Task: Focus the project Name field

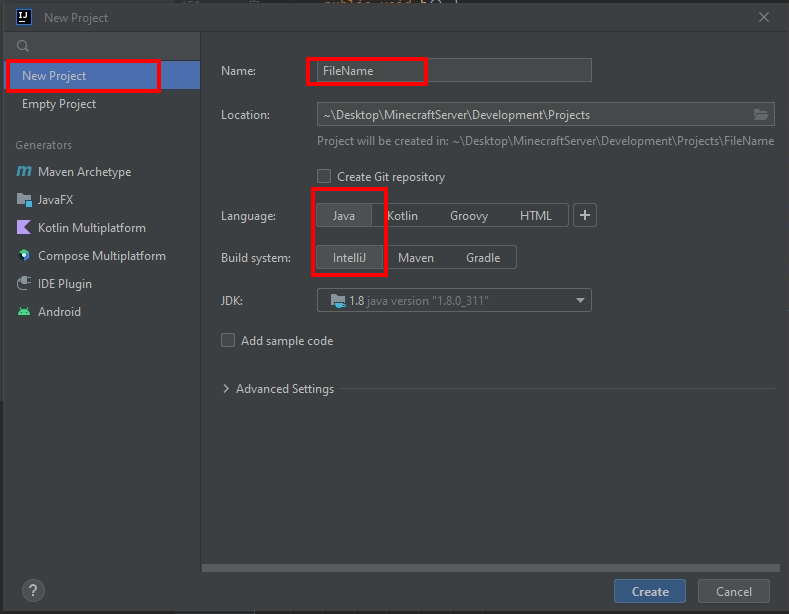Action: coord(454,70)
